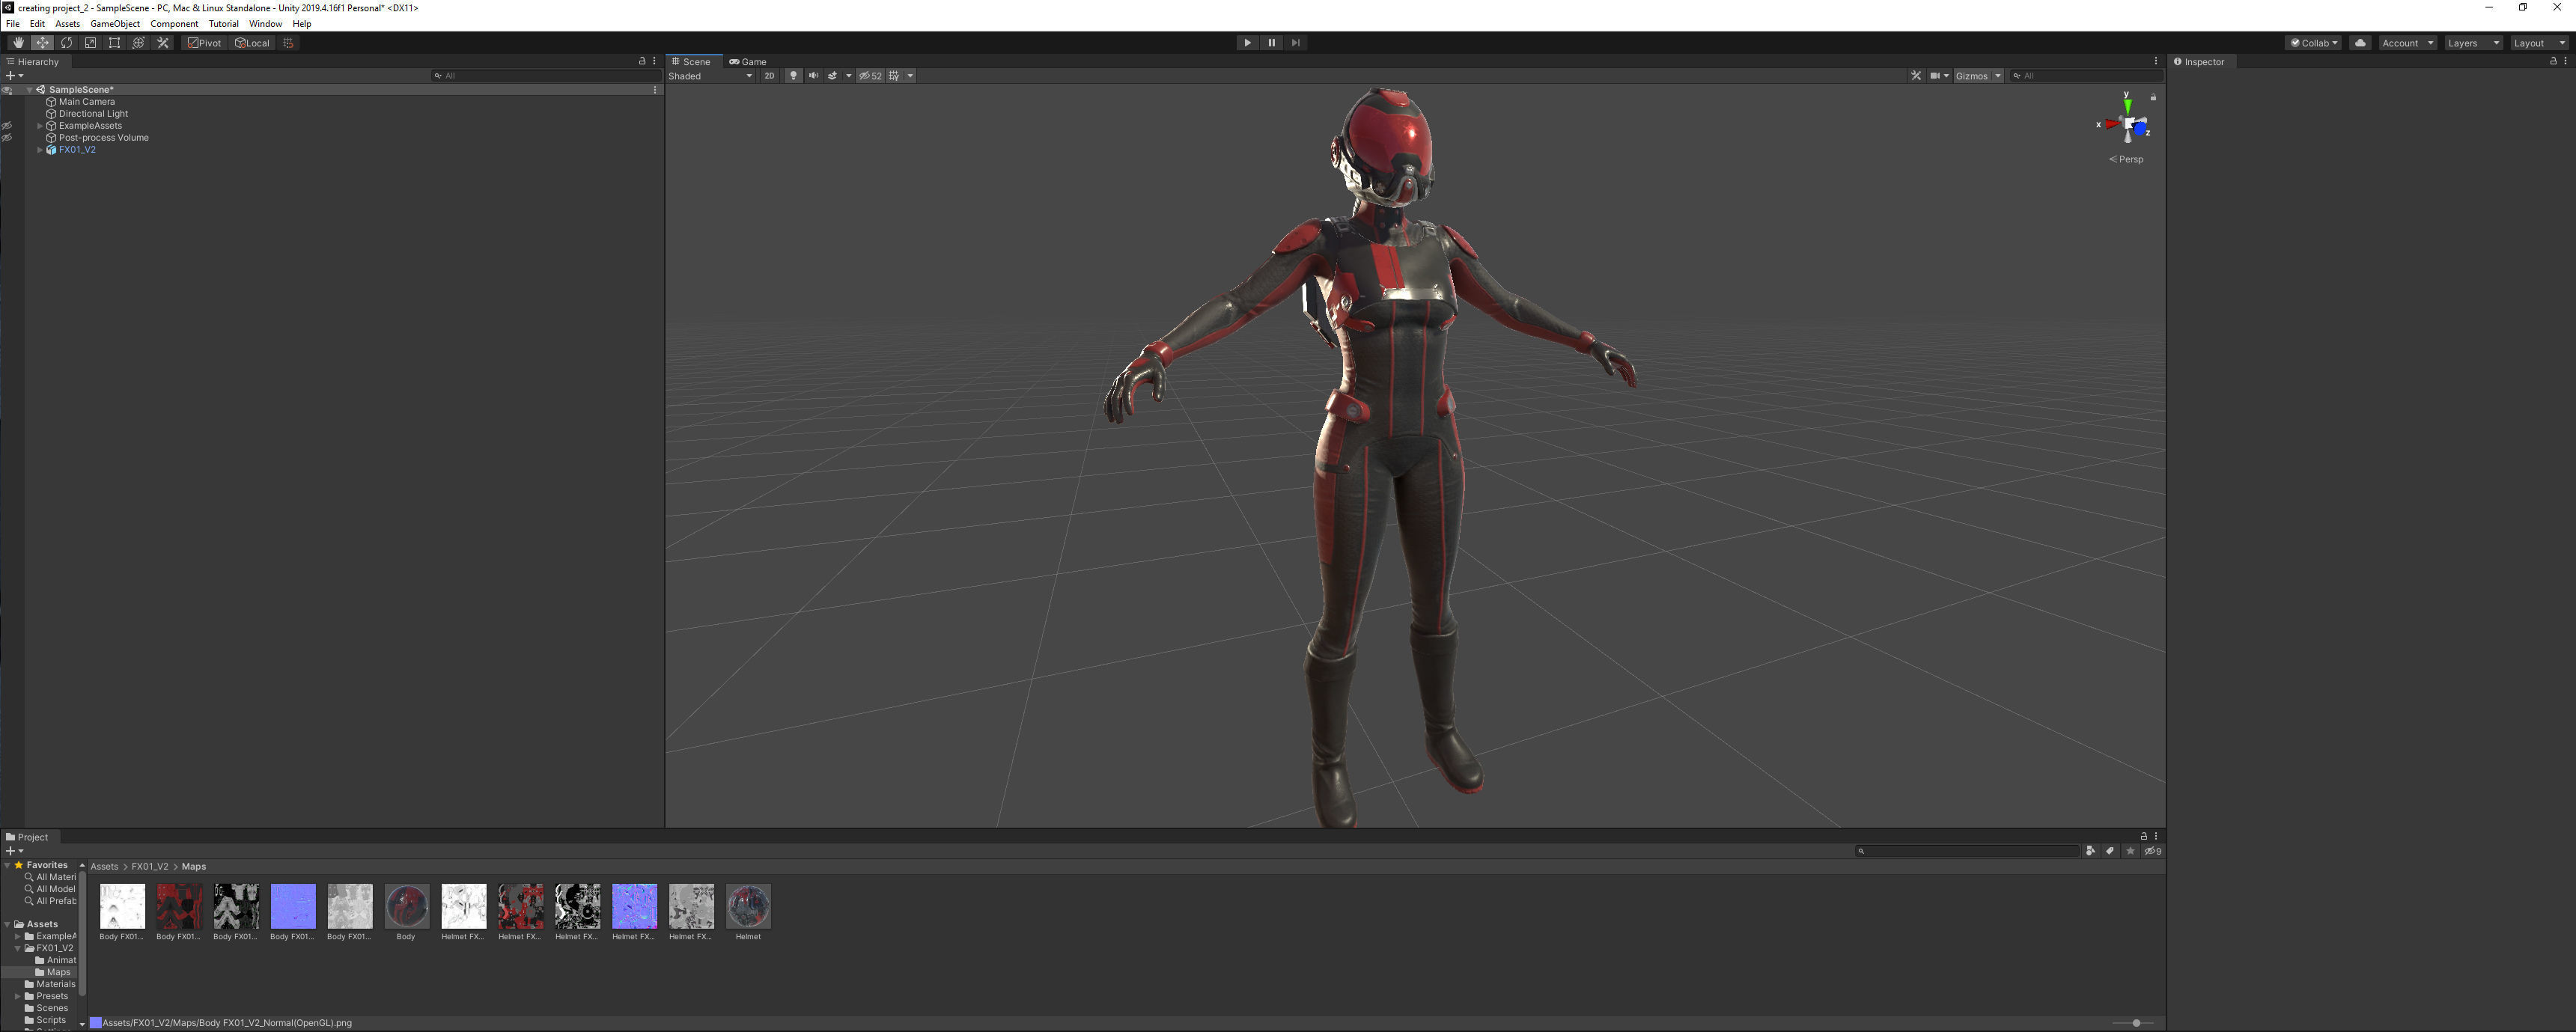Open the GameObject menu
Image resolution: width=2576 pixels, height=1032 pixels.
115,24
